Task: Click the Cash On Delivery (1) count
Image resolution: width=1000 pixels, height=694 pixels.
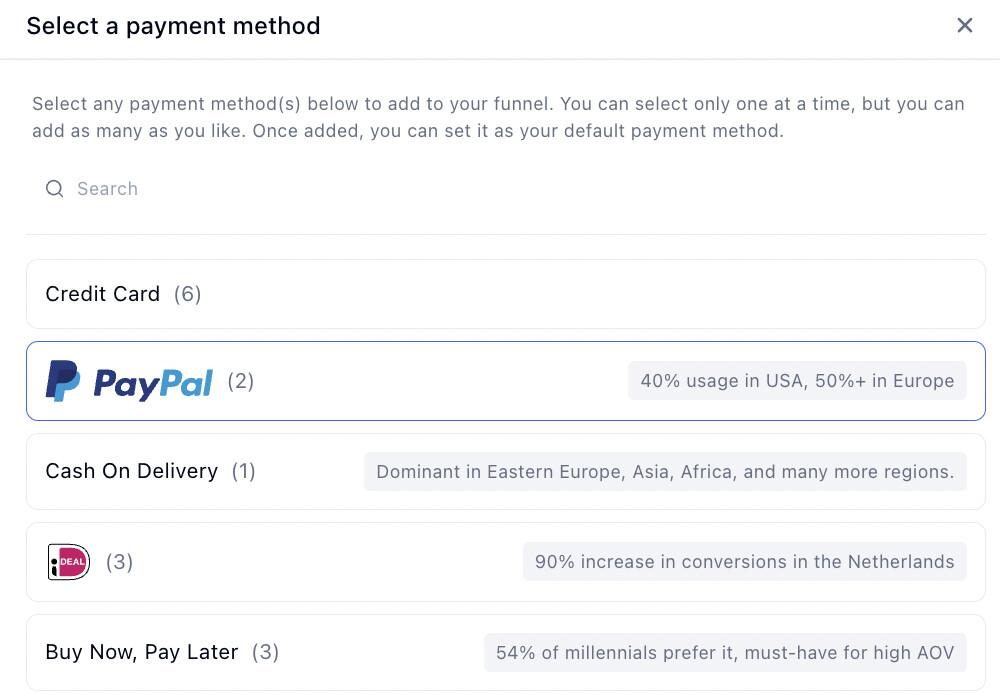Action: point(244,471)
